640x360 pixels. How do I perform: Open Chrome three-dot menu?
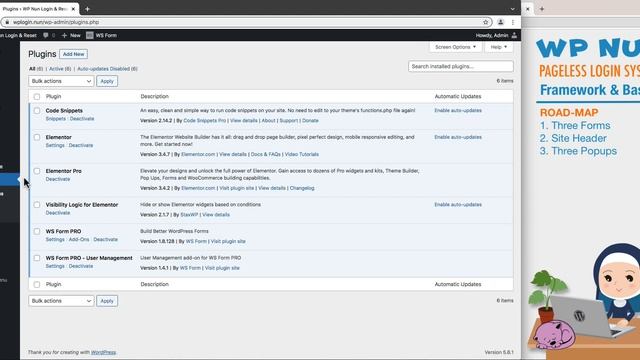point(513,22)
